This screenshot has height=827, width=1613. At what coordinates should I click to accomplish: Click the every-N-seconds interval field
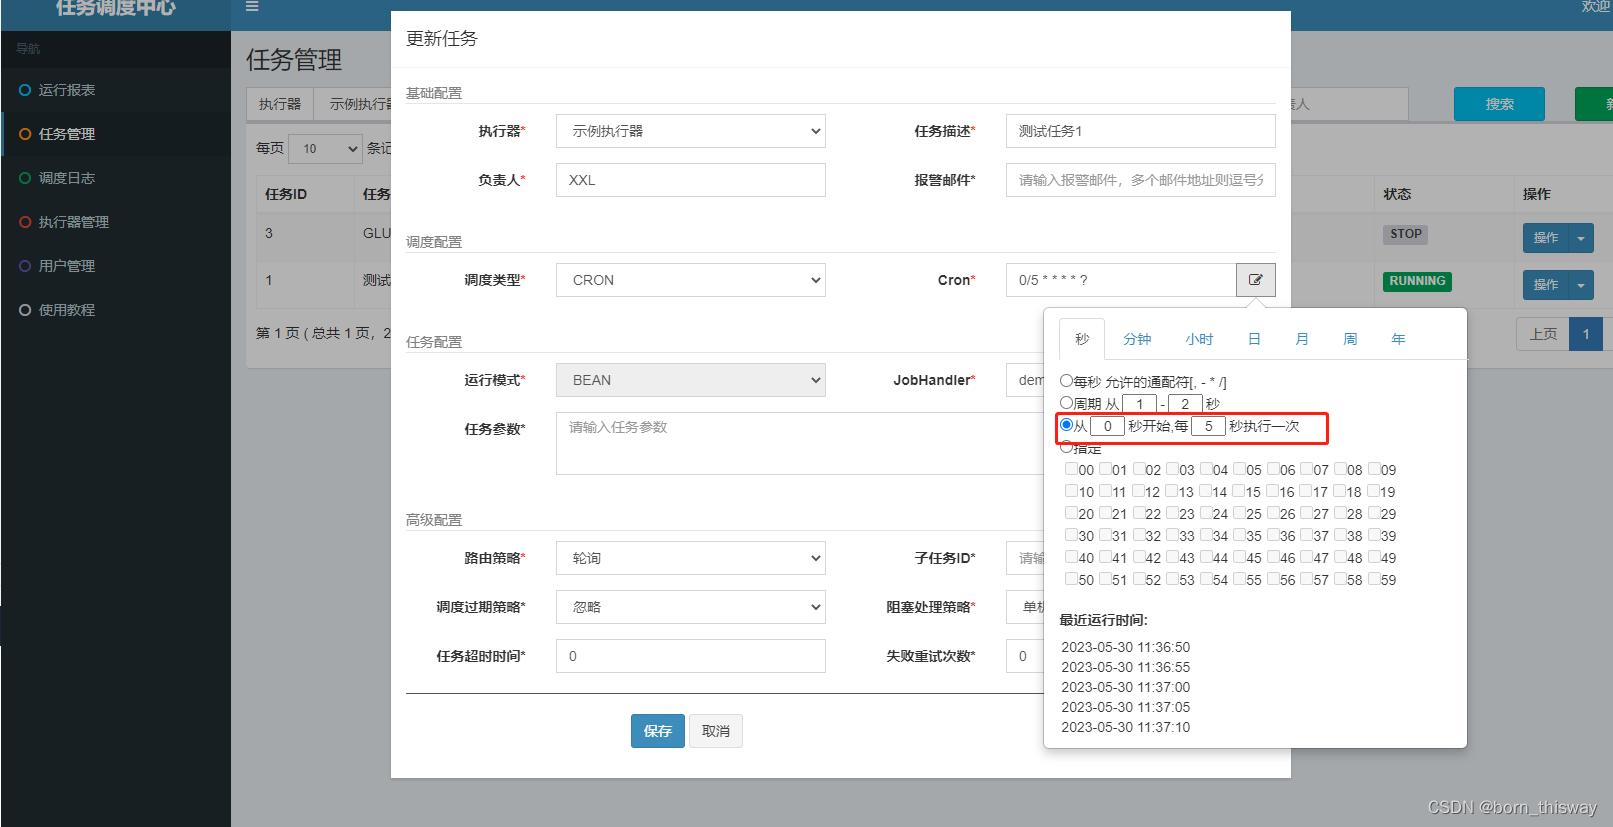click(x=1208, y=426)
